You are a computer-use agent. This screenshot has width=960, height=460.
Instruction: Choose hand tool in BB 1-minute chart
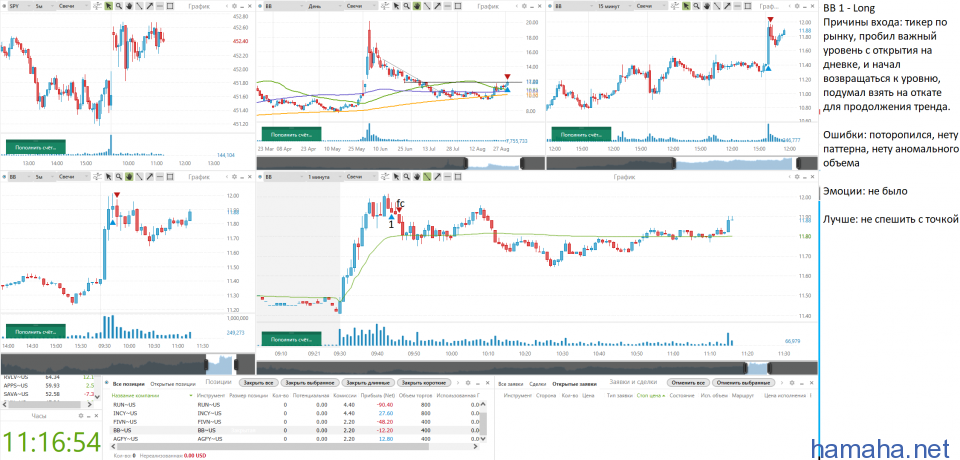pyautogui.click(x=416, y=177)
